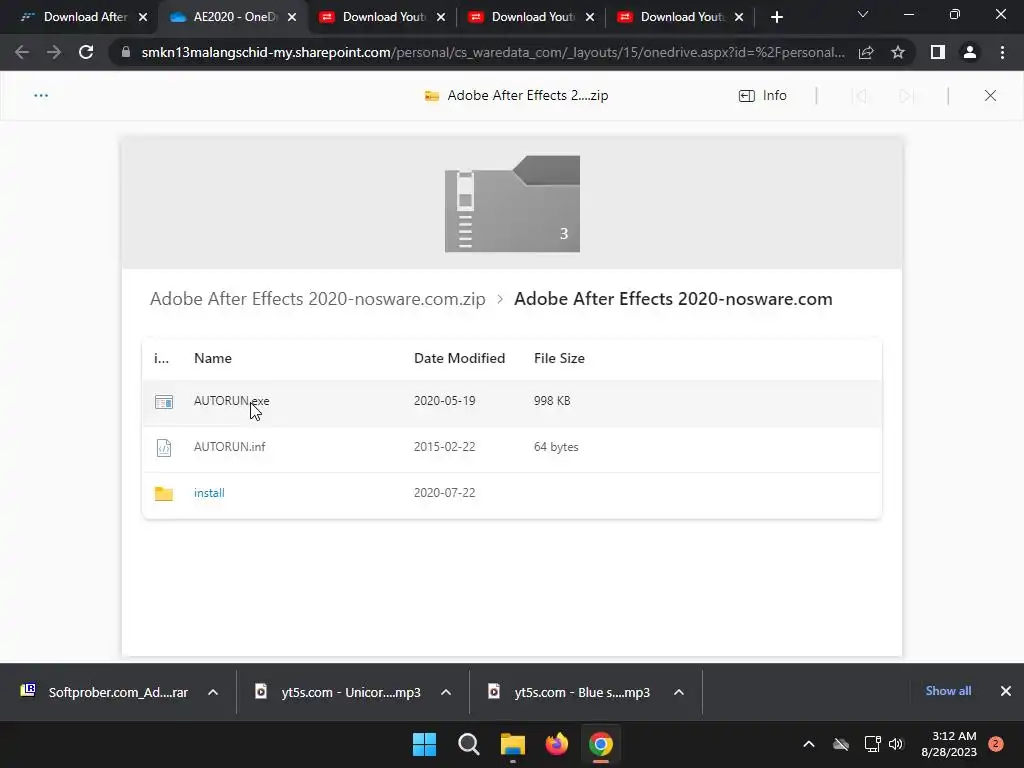The height and width of the screenshot is (768, 1024).
Task: Open the network status tray icon
Action: [x=872, y=744]
